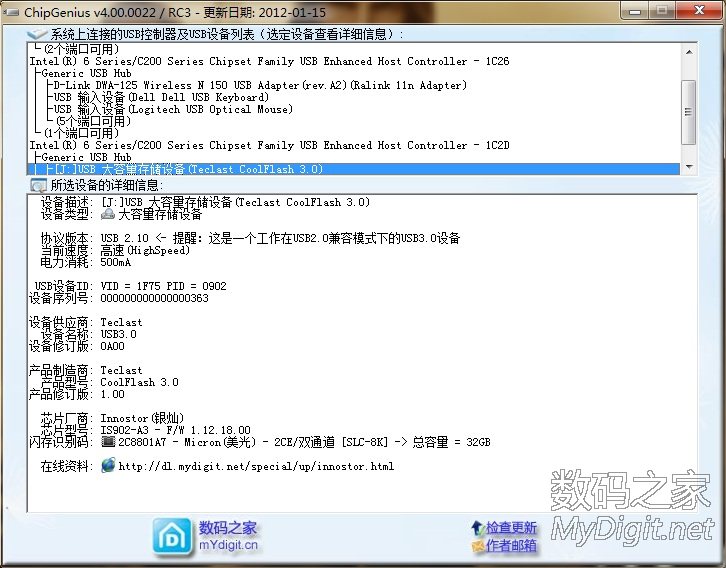Select the 1C26 USB Enhanced Host Controller
The image size is (726, 568).
pyautogui.click(x=269, y=61)
